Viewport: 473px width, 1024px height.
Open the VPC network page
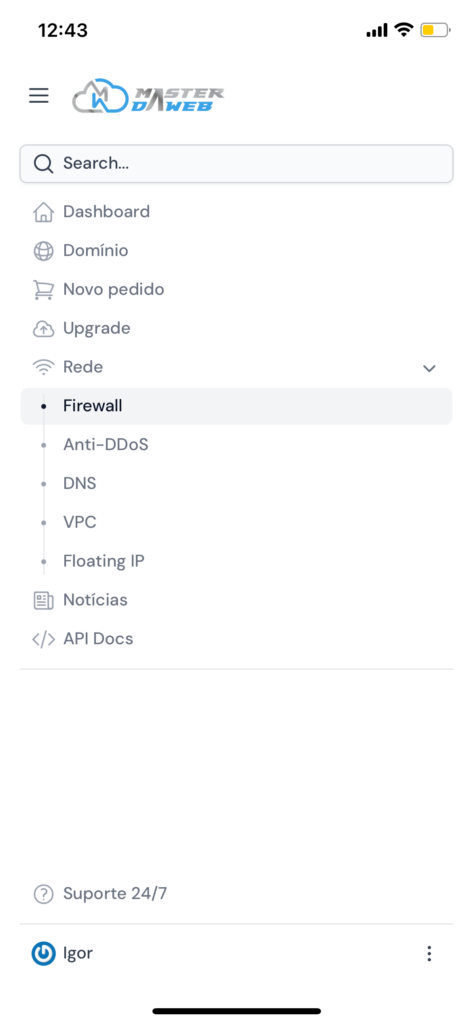236,522
